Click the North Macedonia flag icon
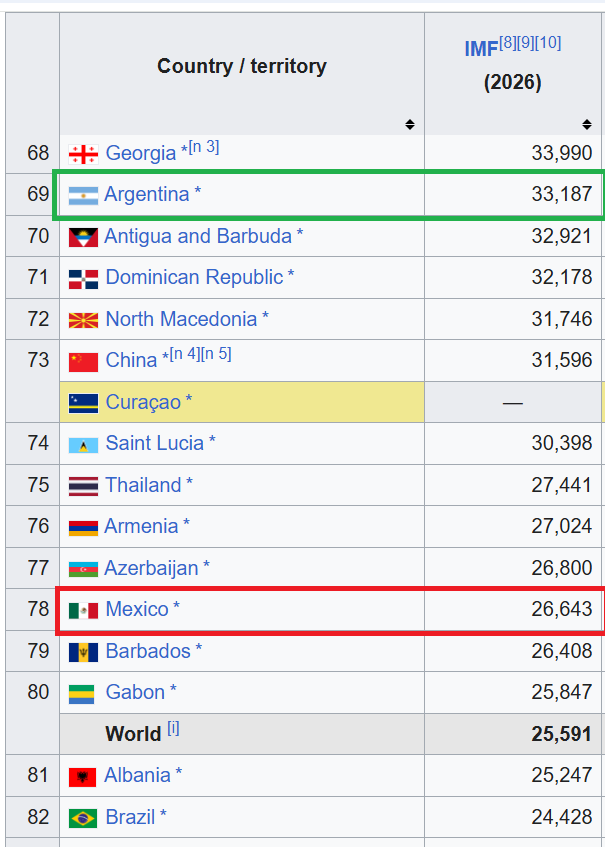Image resolution: width=605 pixels, height=847 pixels. coord(83,320)
